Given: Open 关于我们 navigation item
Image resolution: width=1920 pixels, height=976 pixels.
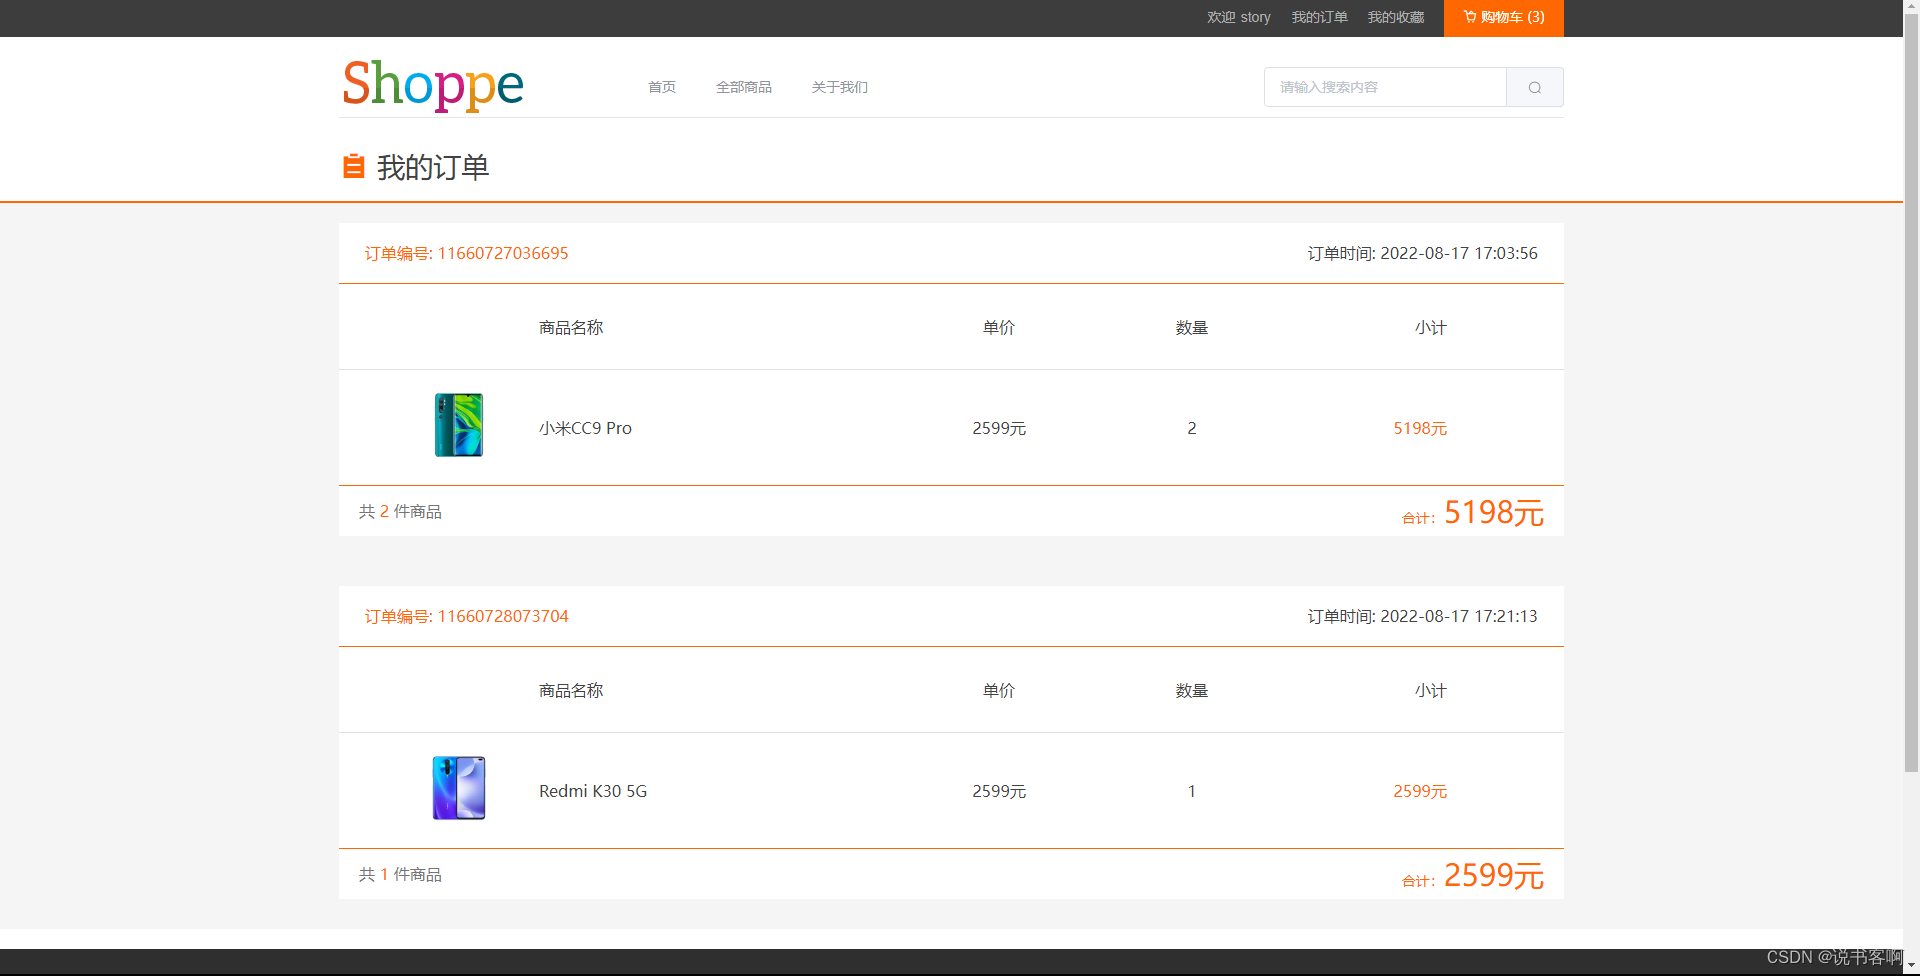Looking at the screenshot, I should [840, 87].
